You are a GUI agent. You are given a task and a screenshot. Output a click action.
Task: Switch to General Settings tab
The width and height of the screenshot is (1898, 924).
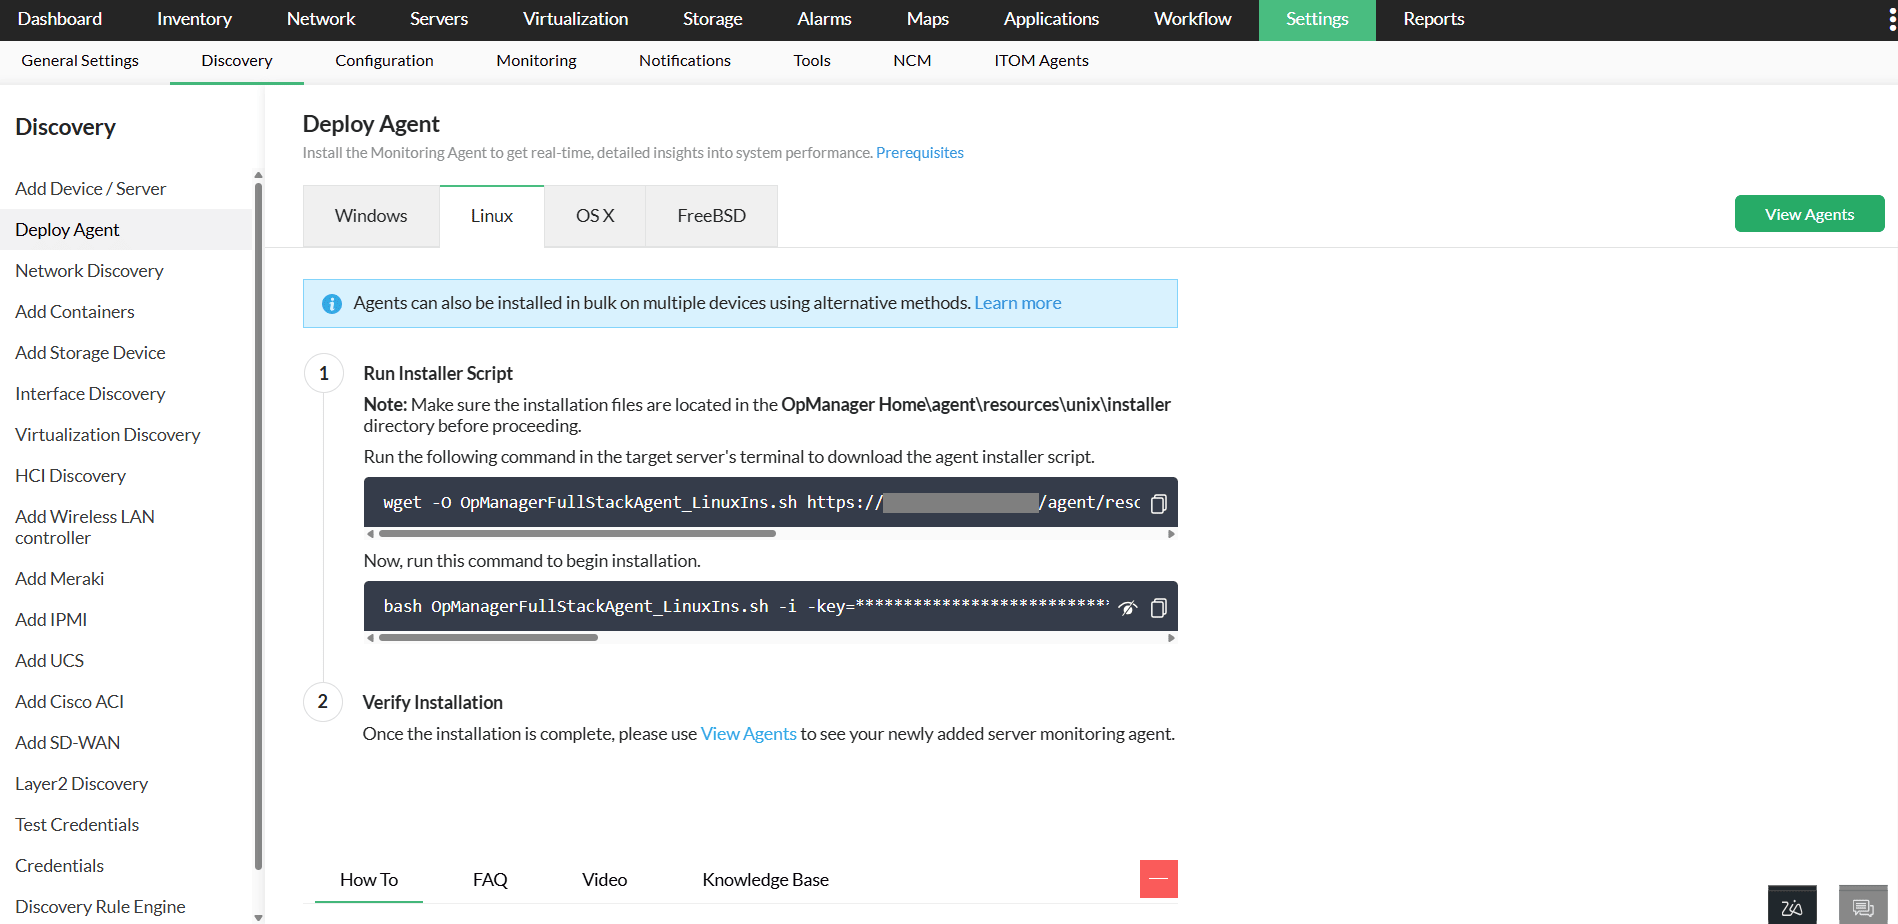click(x=80, y=61)
